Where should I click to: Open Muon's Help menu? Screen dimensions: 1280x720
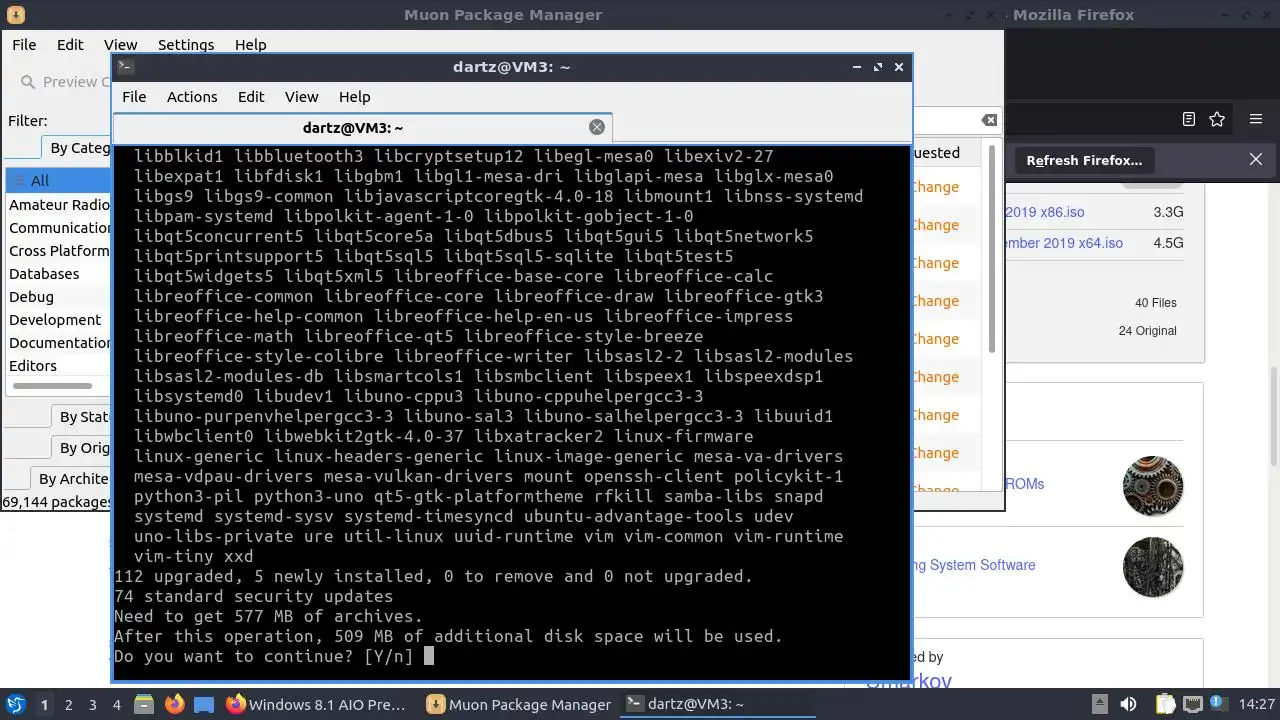point(250,45)
